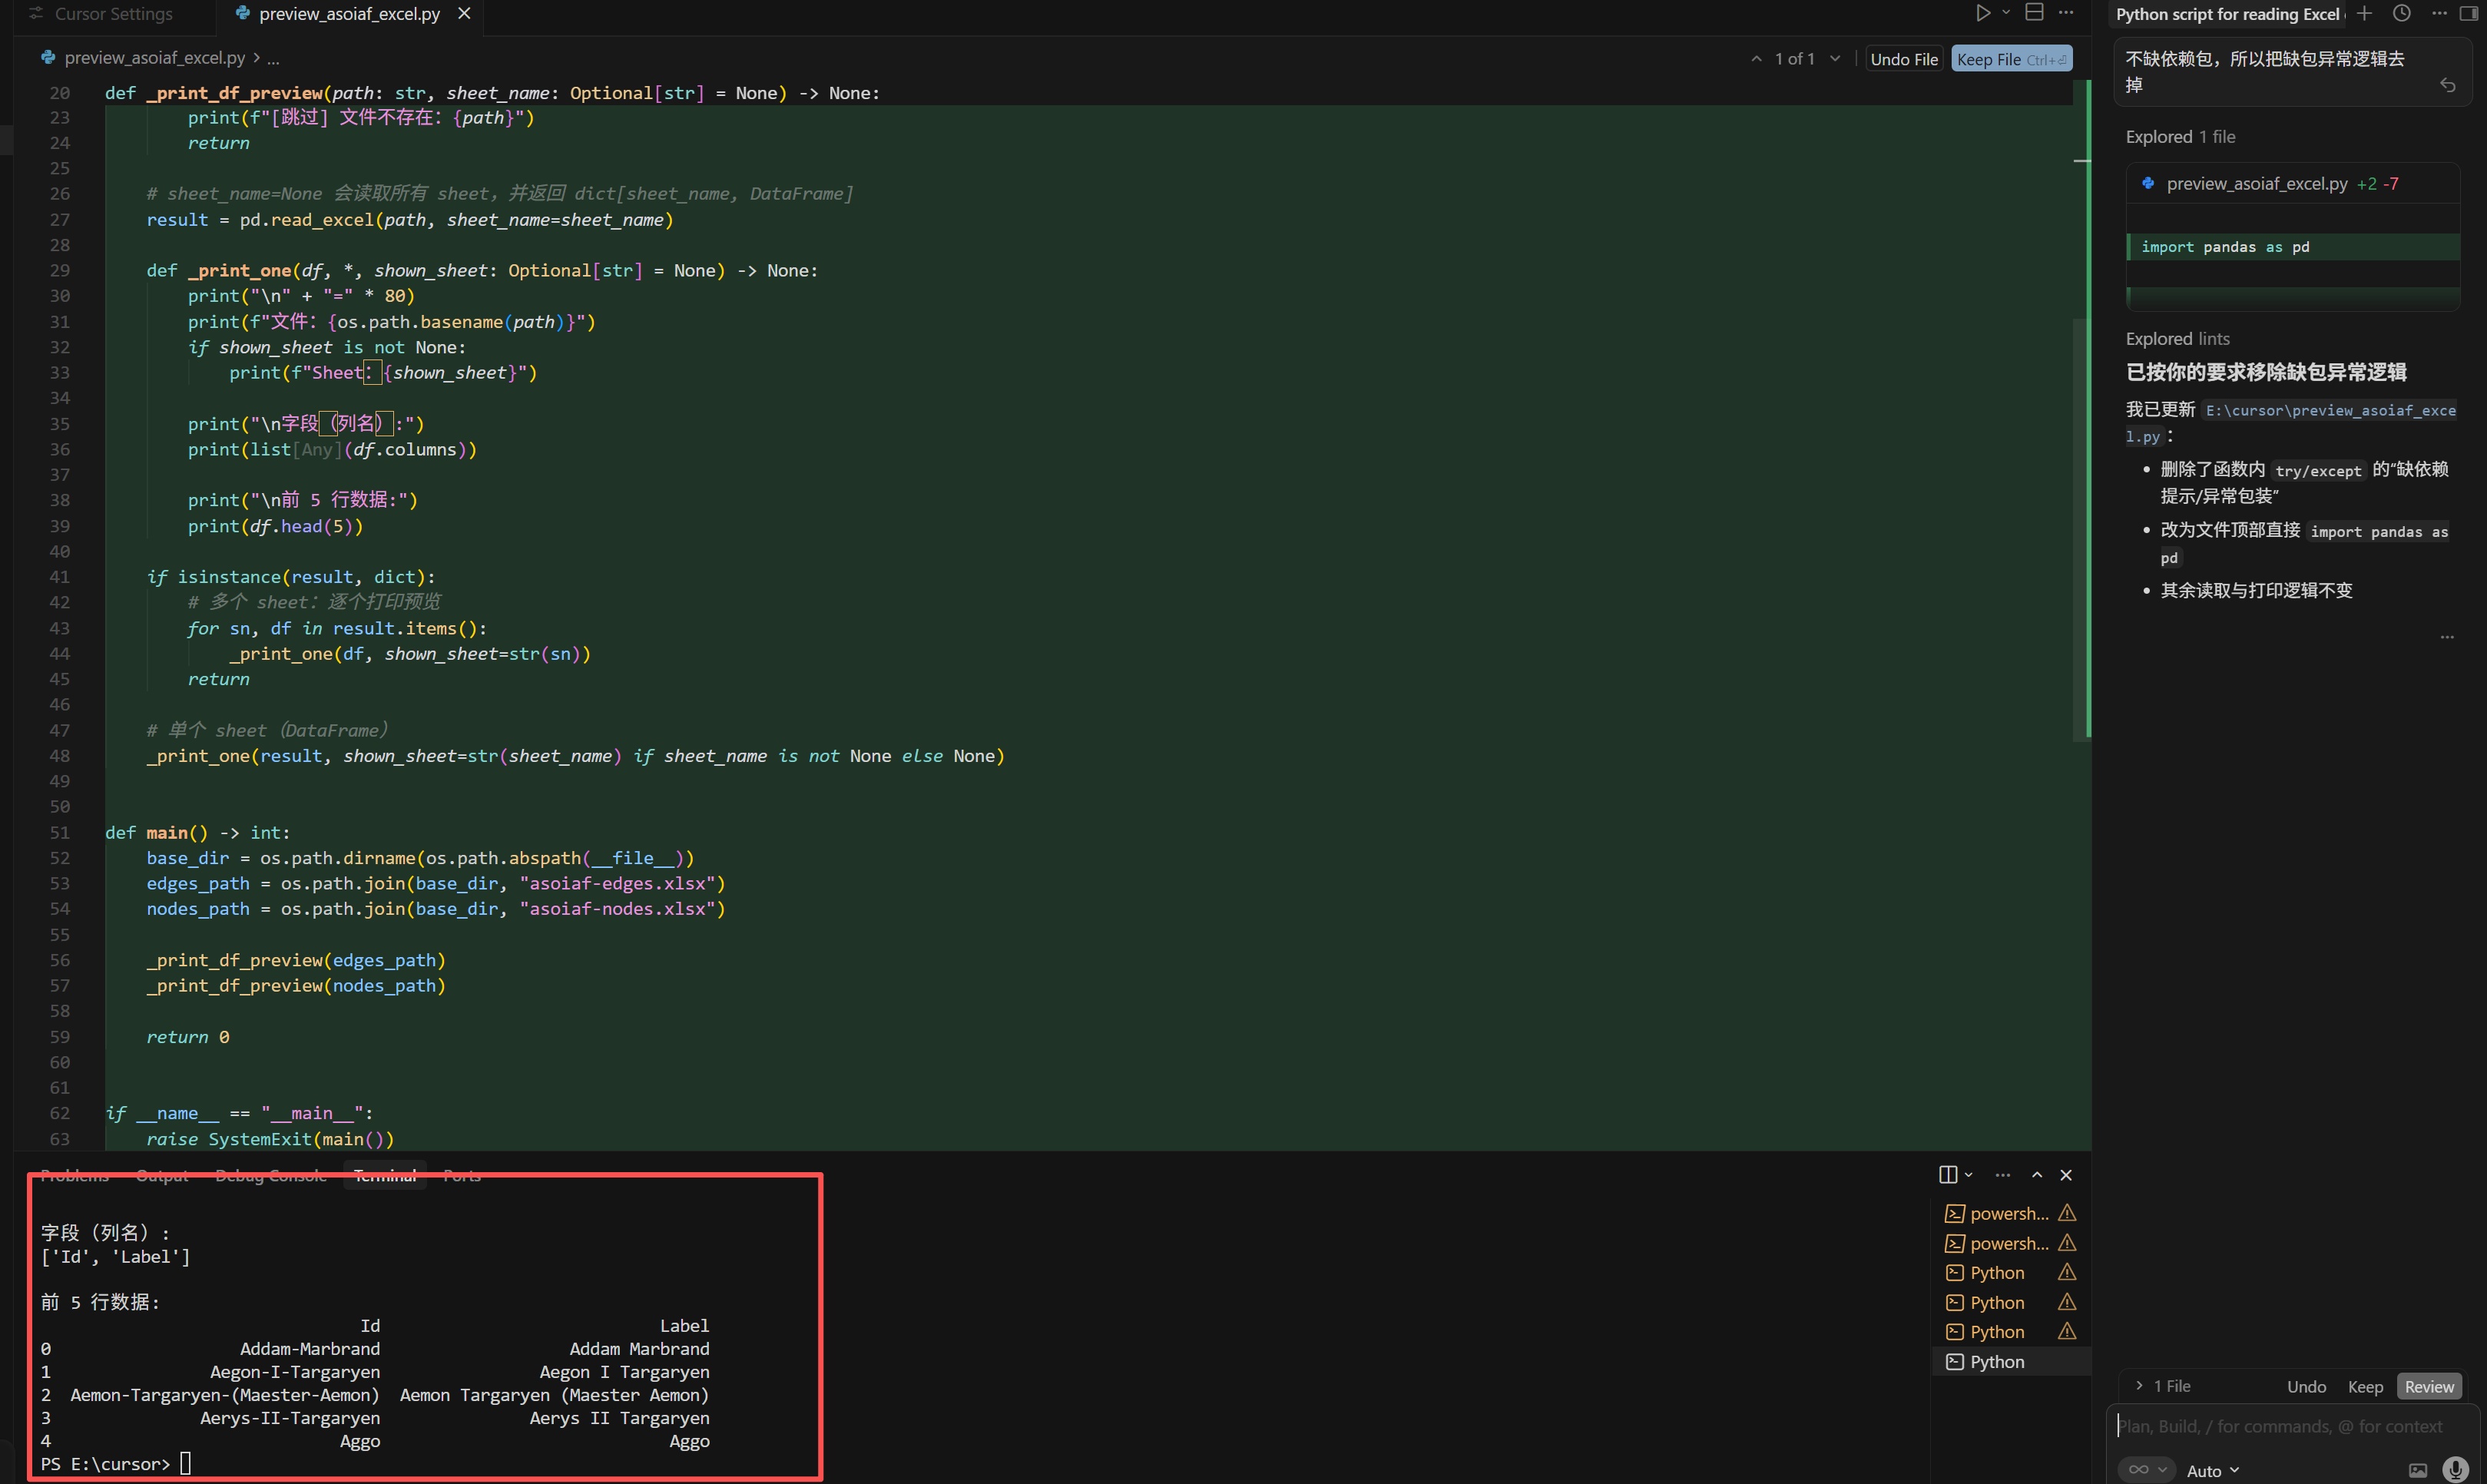Open chat history clock icon

coord(2402,13)
